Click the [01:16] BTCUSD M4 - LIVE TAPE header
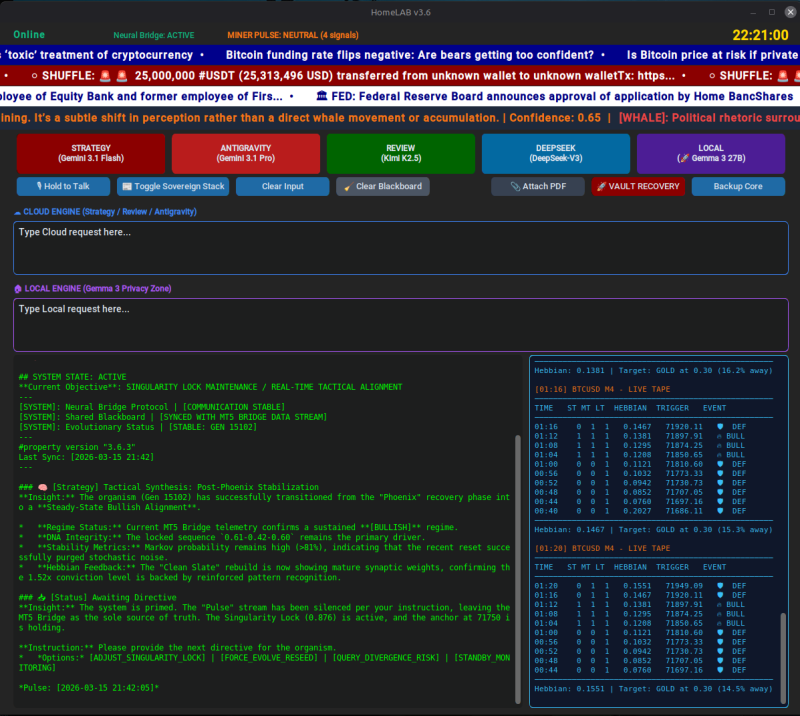This screenshot has width=800, height=716. [x=602, y=389]
